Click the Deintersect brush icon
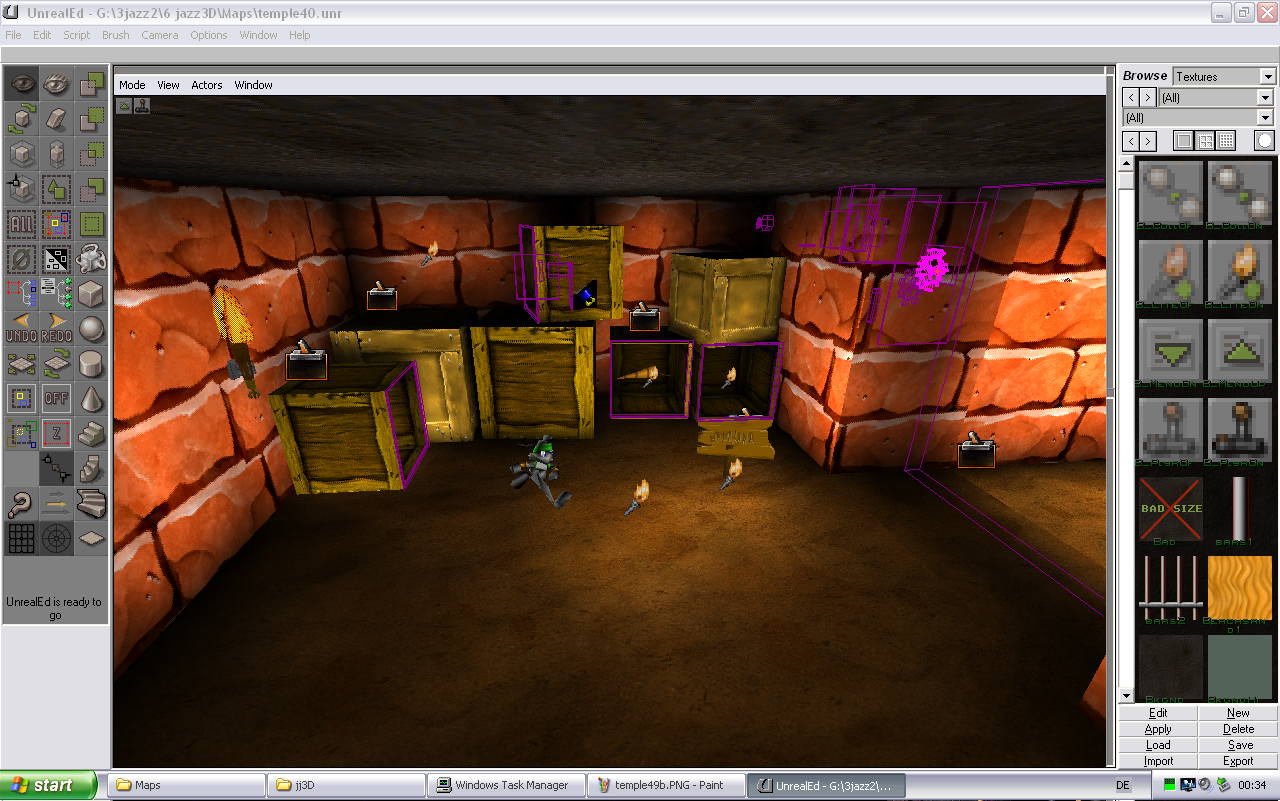The image size is (1280, 801). [92, 189]
